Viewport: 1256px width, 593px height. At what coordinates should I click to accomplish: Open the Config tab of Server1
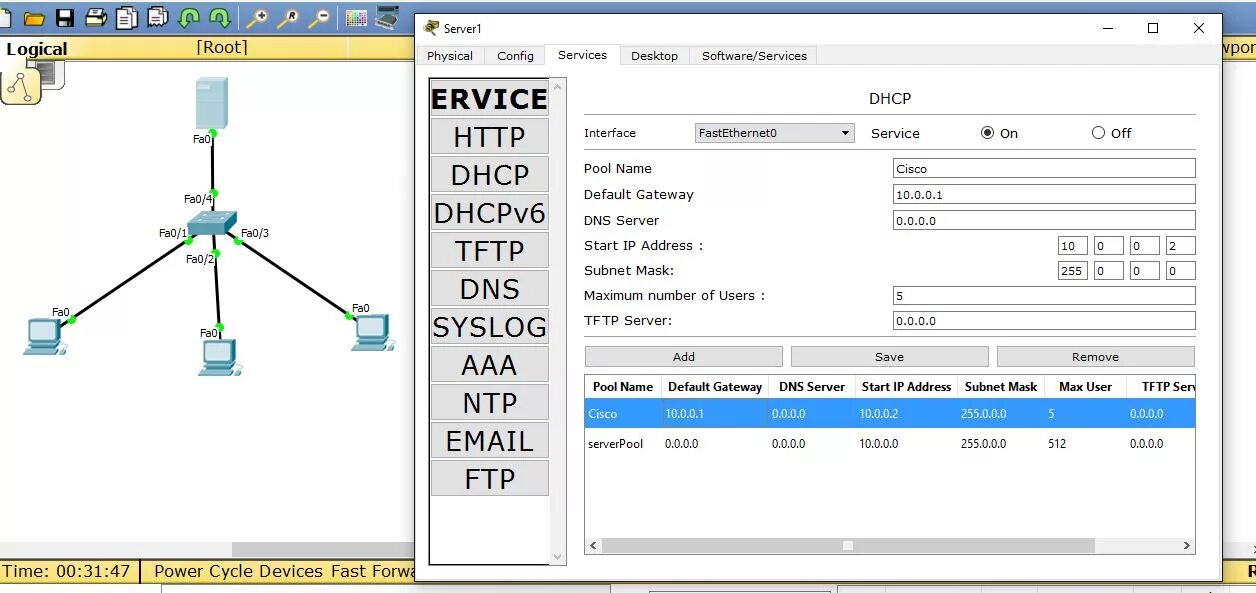[515, 56]
